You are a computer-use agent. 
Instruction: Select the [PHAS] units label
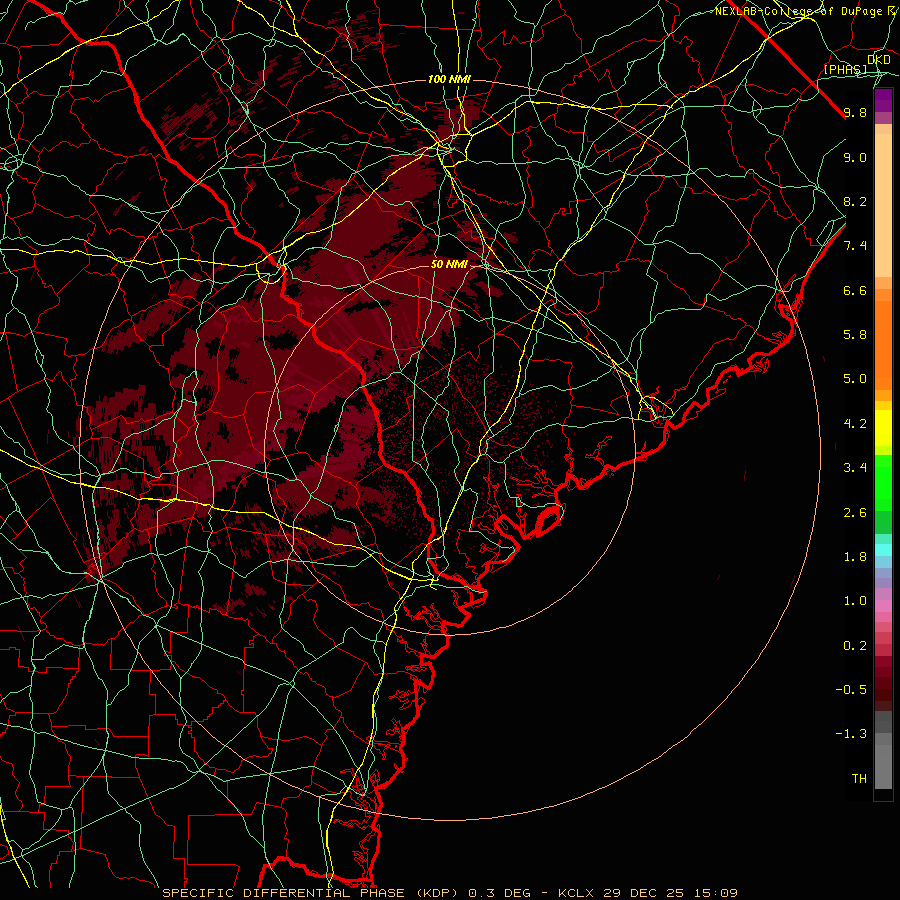tap(846, 69)
